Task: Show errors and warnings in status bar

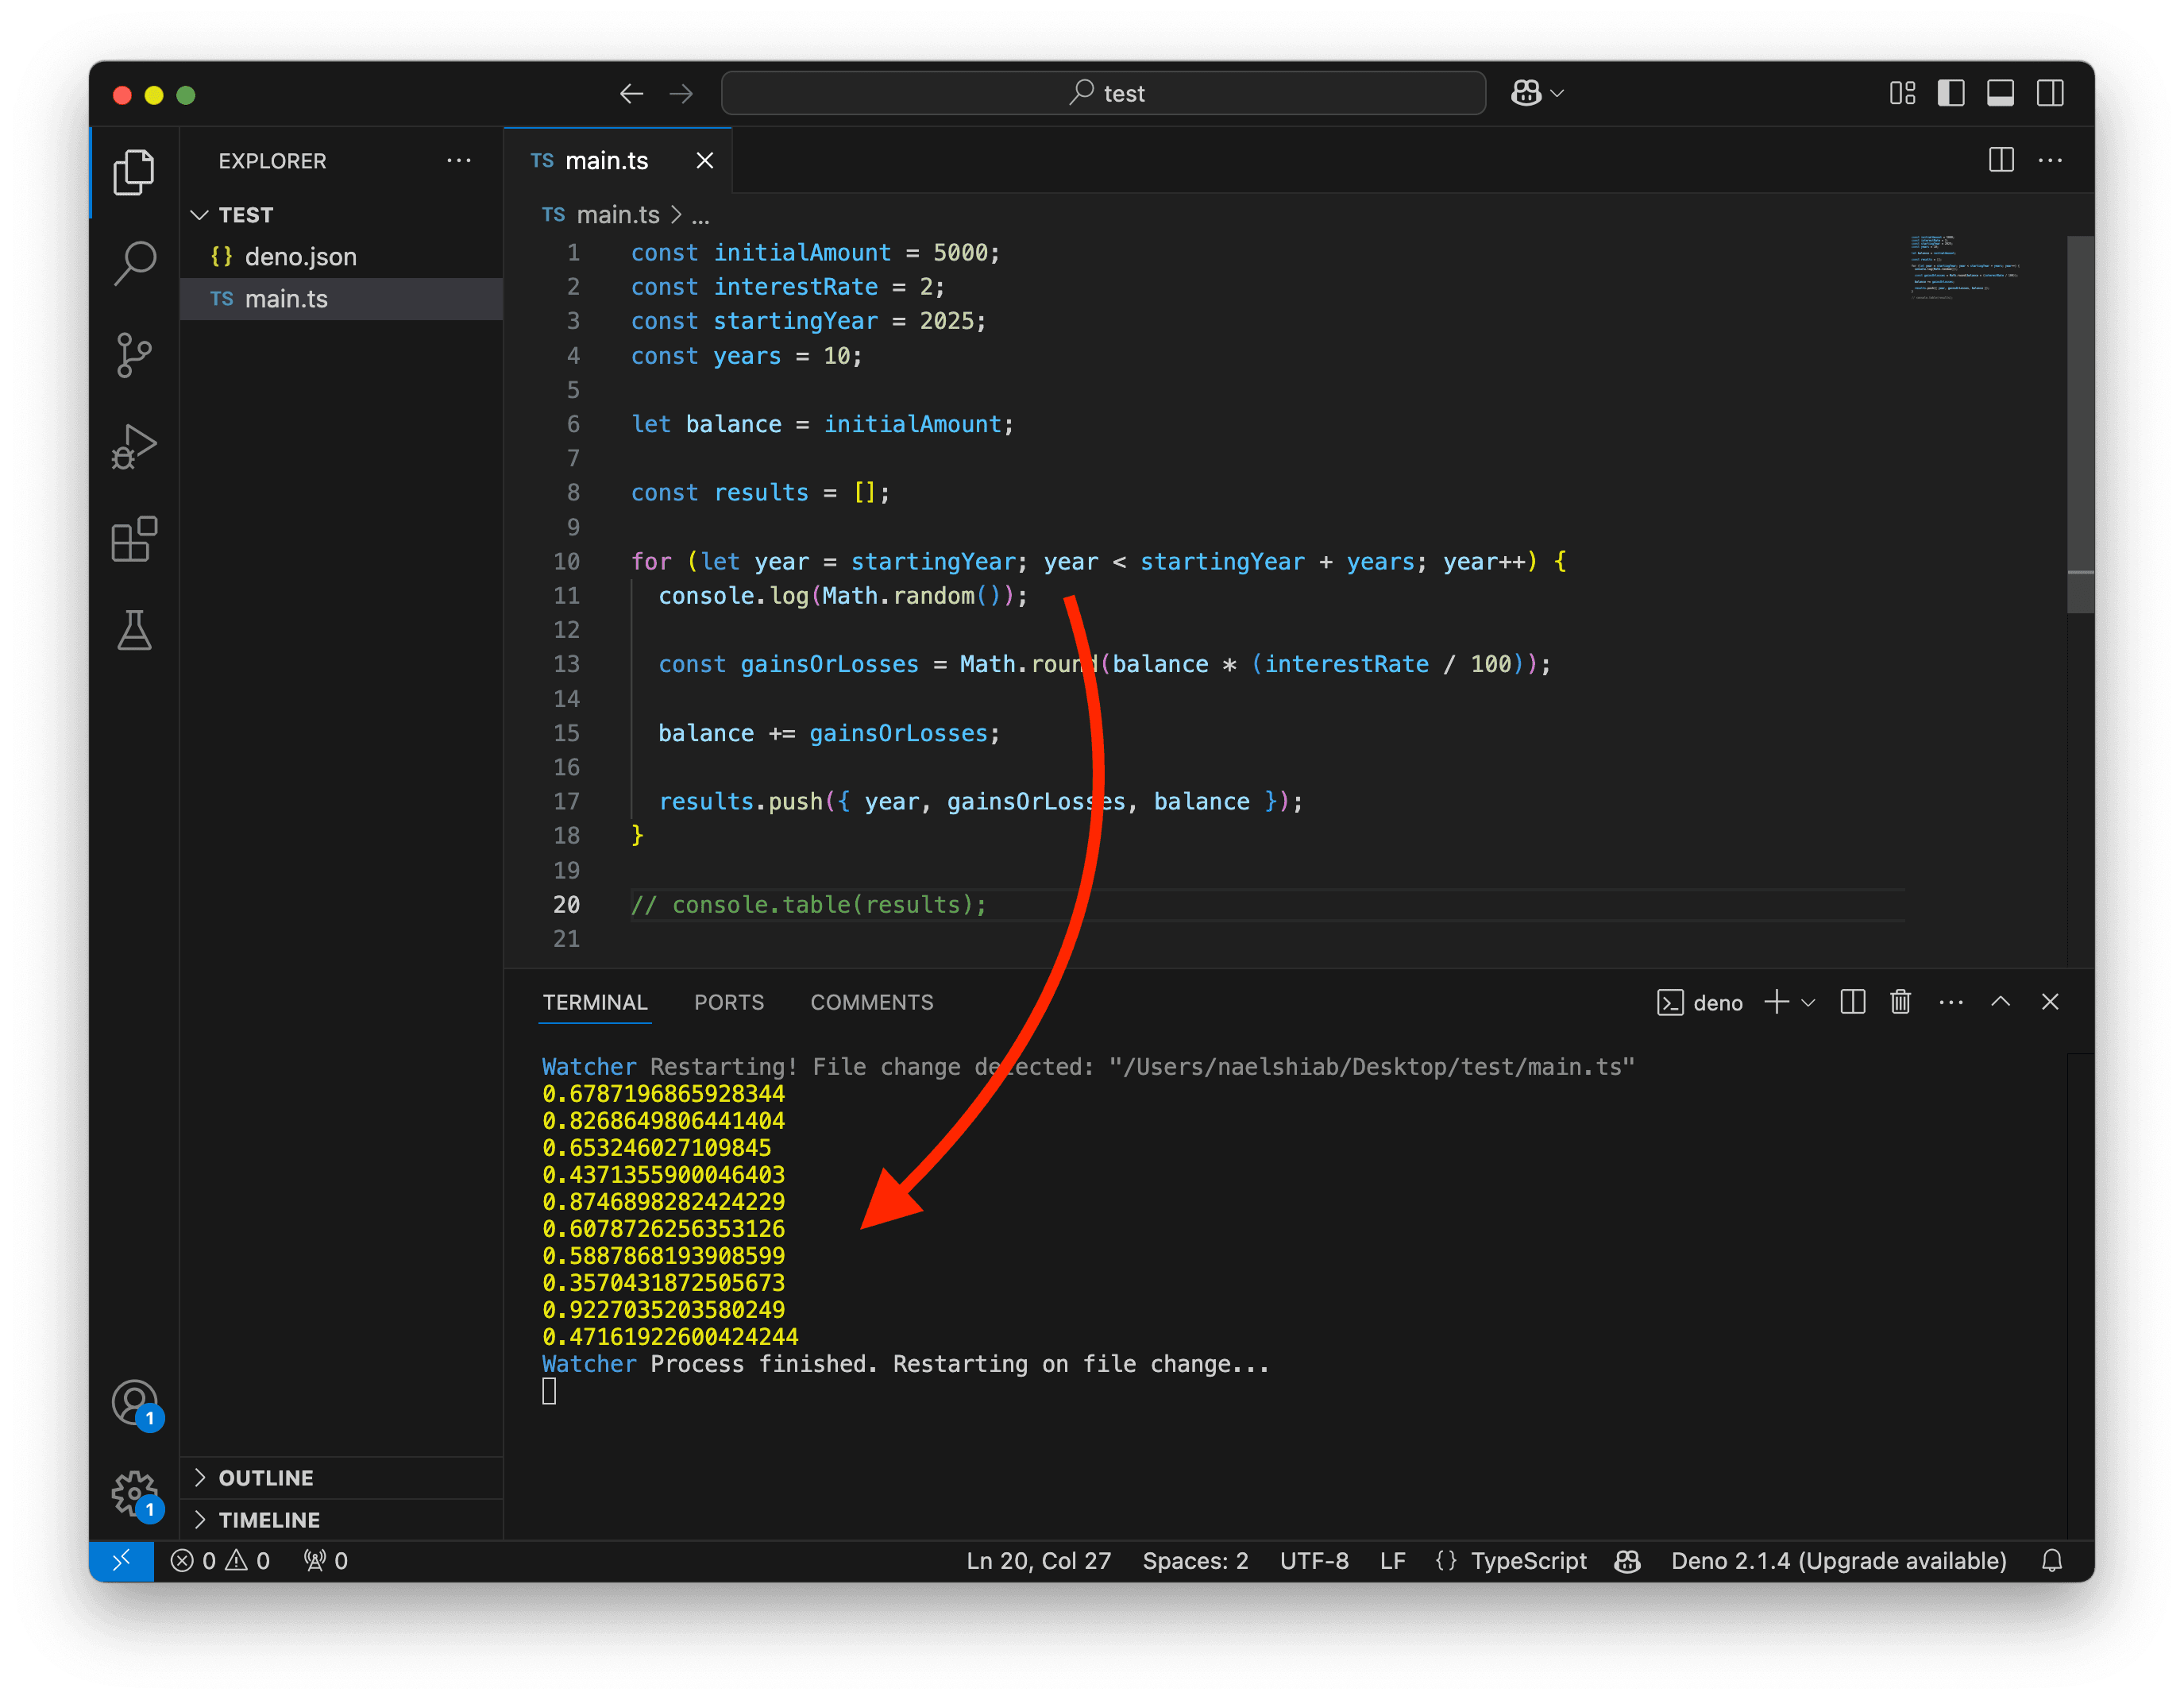Action: tap(220, 1561)
